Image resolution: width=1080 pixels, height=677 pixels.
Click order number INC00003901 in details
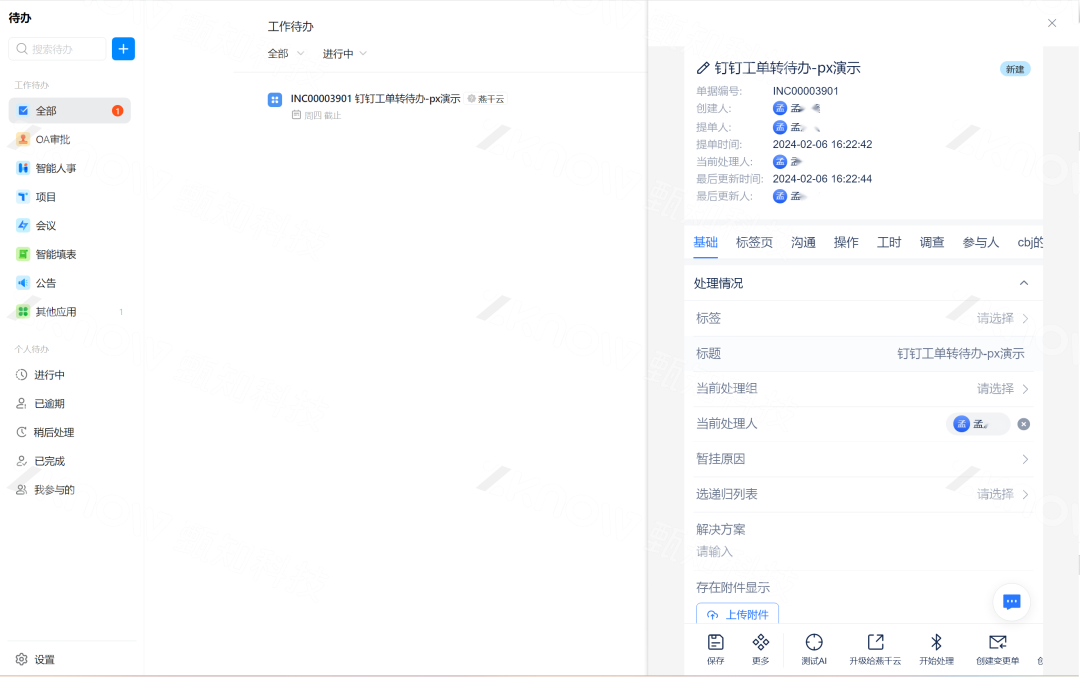coord(805,91)
